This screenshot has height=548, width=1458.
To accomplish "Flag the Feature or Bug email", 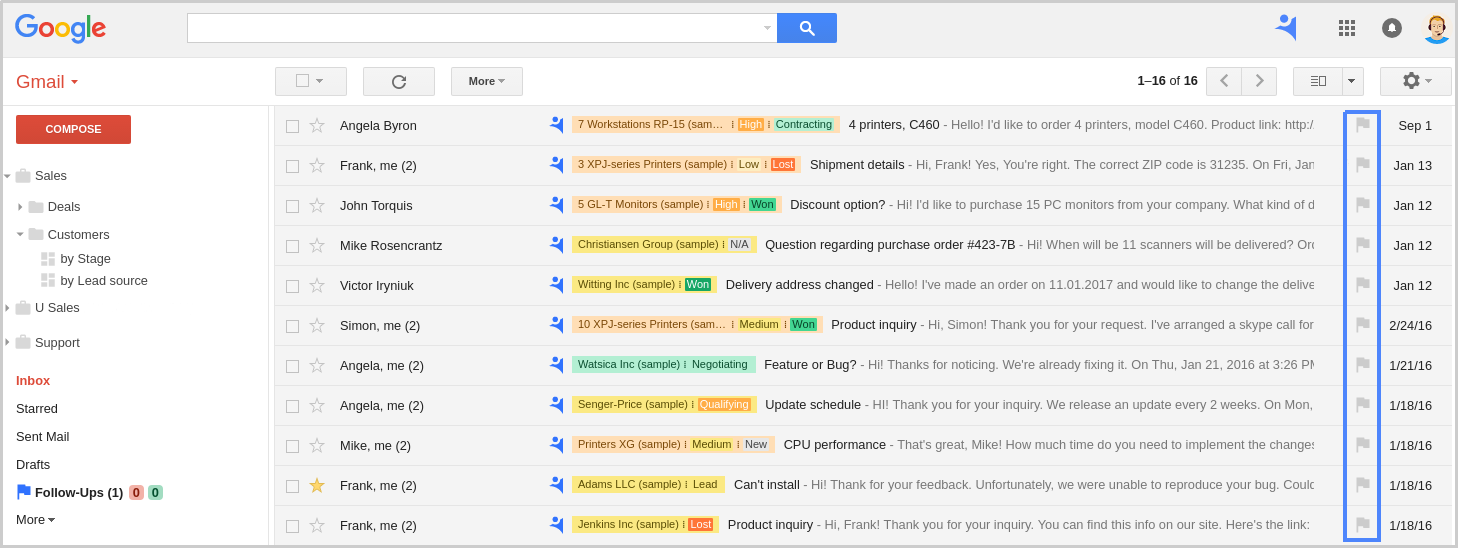I will (1362, 365).
